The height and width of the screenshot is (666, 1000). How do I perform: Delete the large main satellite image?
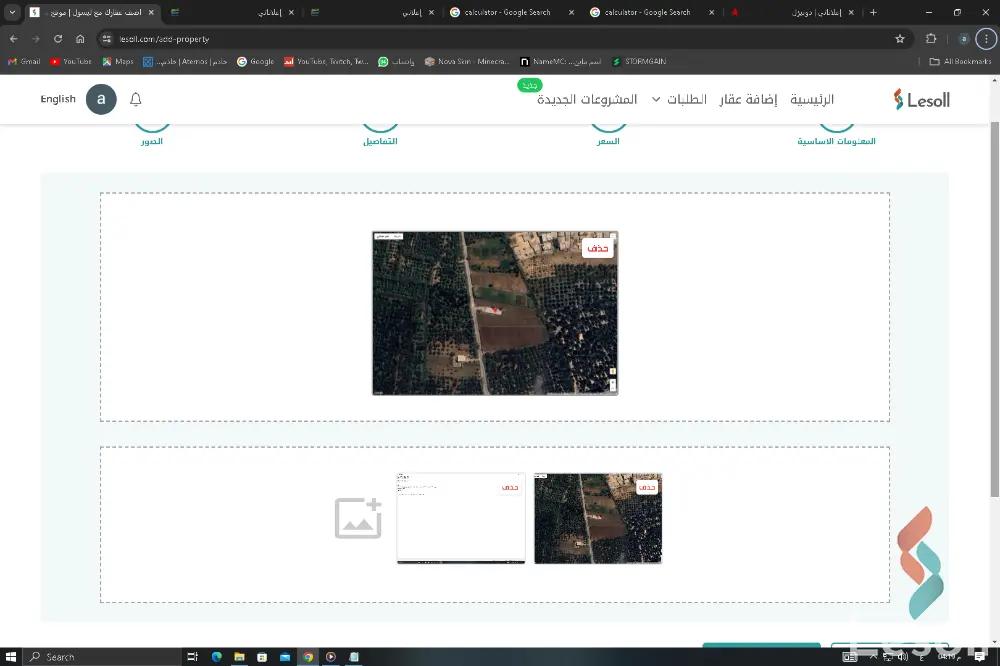click(597, 248)
